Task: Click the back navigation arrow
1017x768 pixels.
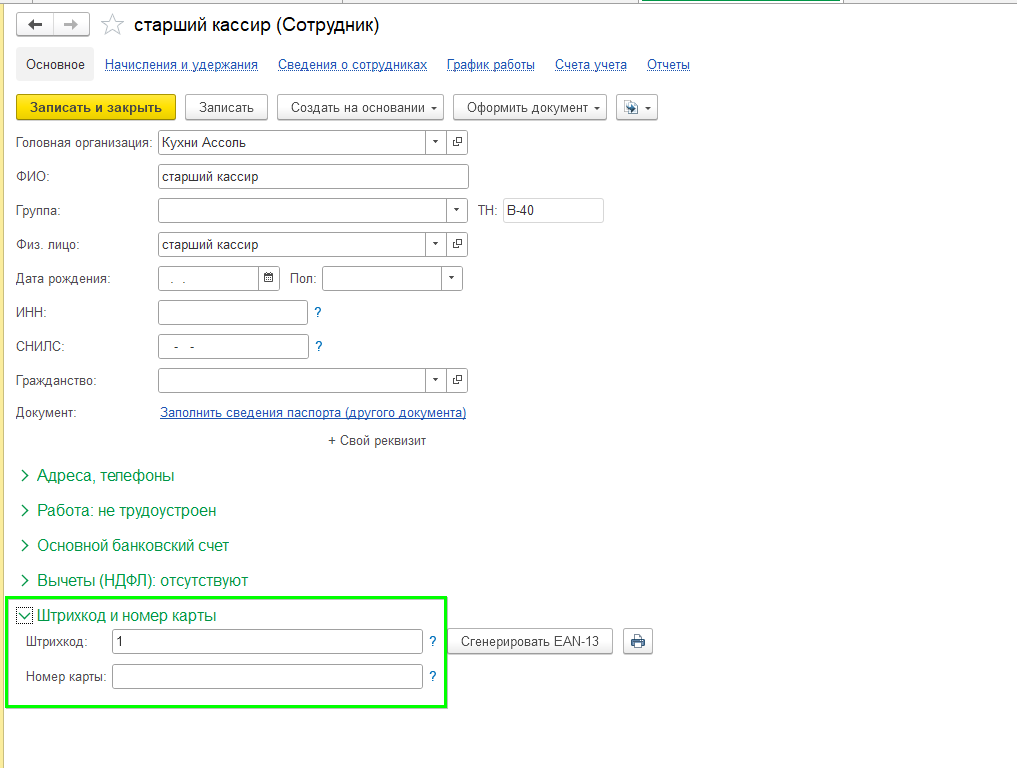Action: [35, 25]
